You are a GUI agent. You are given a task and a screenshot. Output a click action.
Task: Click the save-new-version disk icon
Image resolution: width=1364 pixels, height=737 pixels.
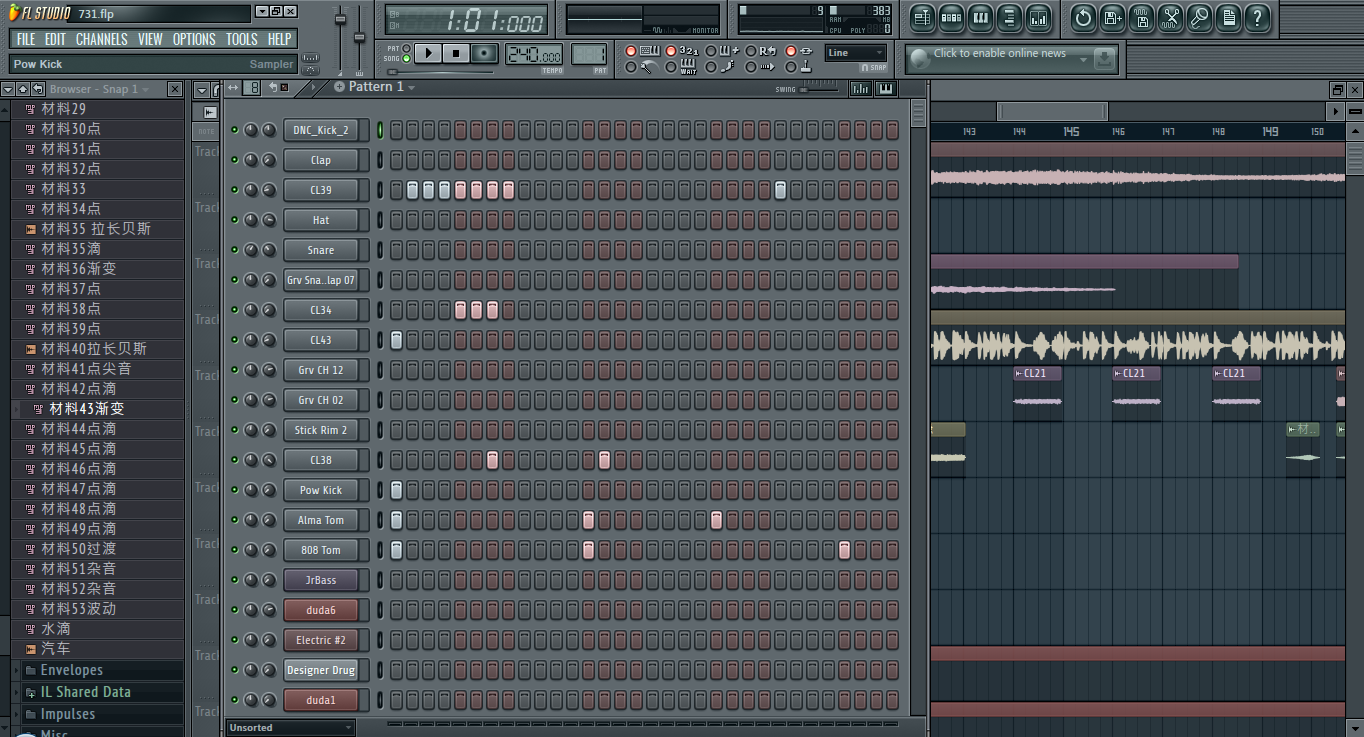(x=1112, y=17)
